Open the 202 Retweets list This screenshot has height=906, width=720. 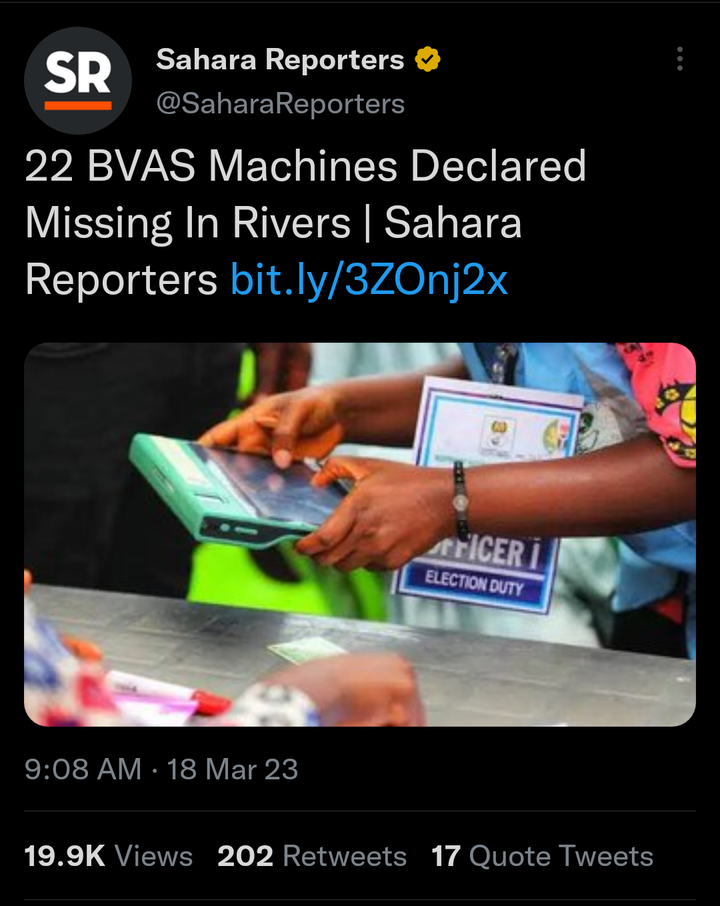[x=312, y=856]
